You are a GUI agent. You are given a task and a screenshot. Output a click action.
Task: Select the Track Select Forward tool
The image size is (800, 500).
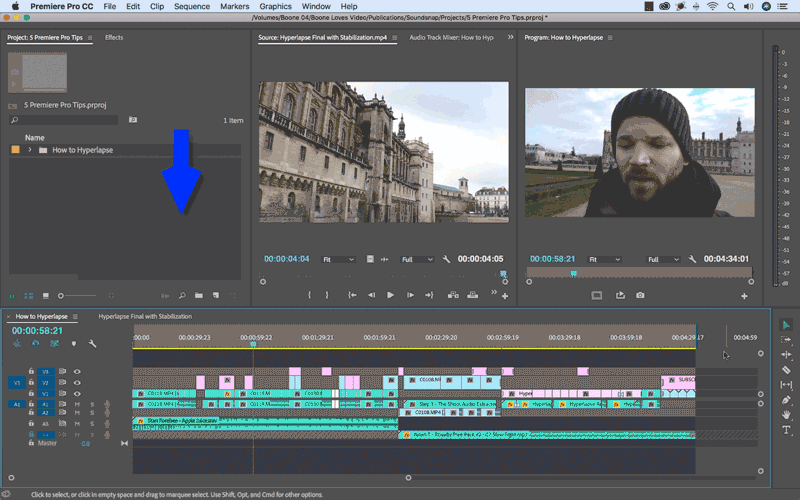pos(786,339)
